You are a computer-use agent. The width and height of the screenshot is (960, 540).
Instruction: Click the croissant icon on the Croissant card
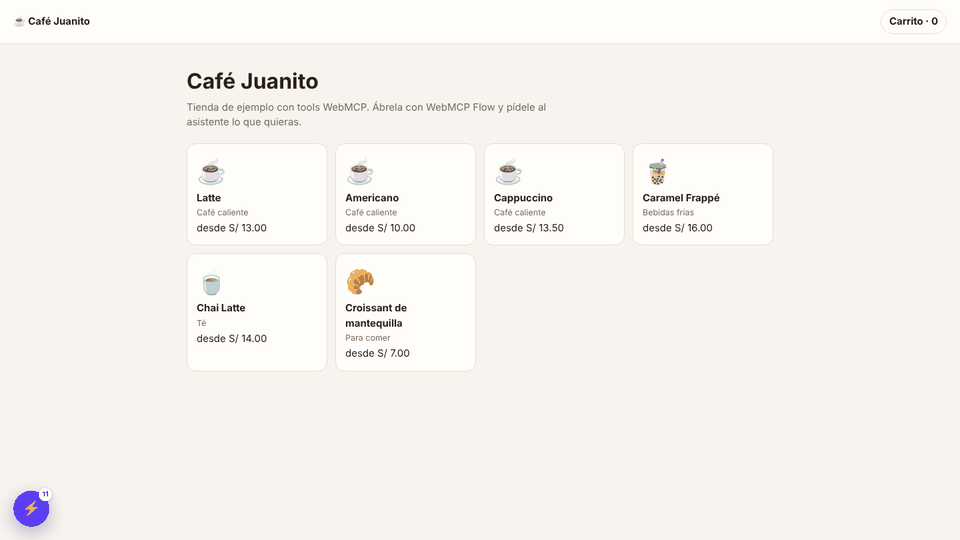(360, 282)
